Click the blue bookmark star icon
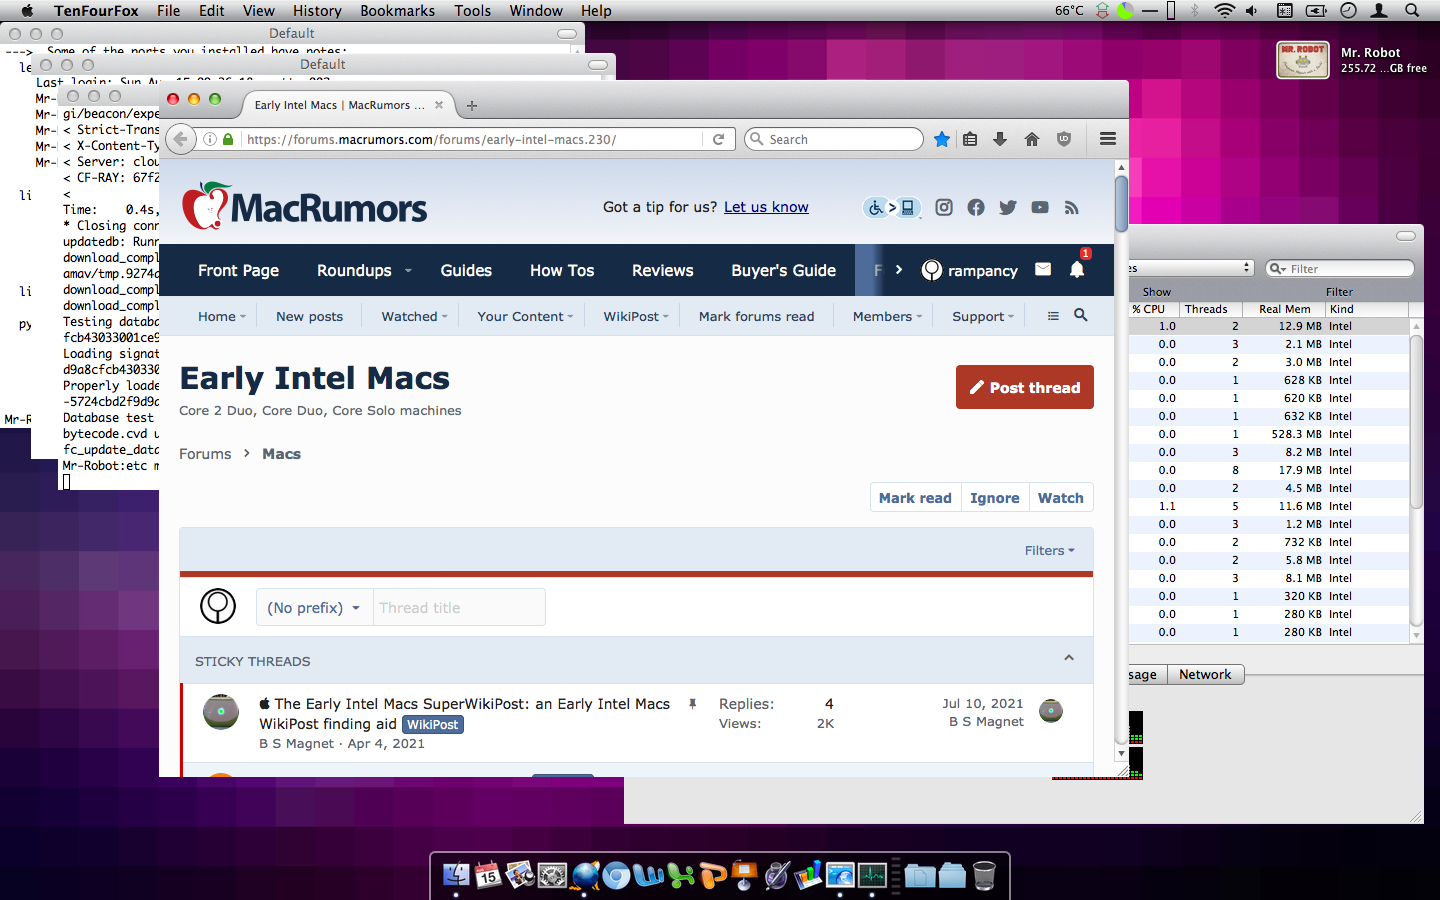The image size is (1440, 900). point(941,139)
